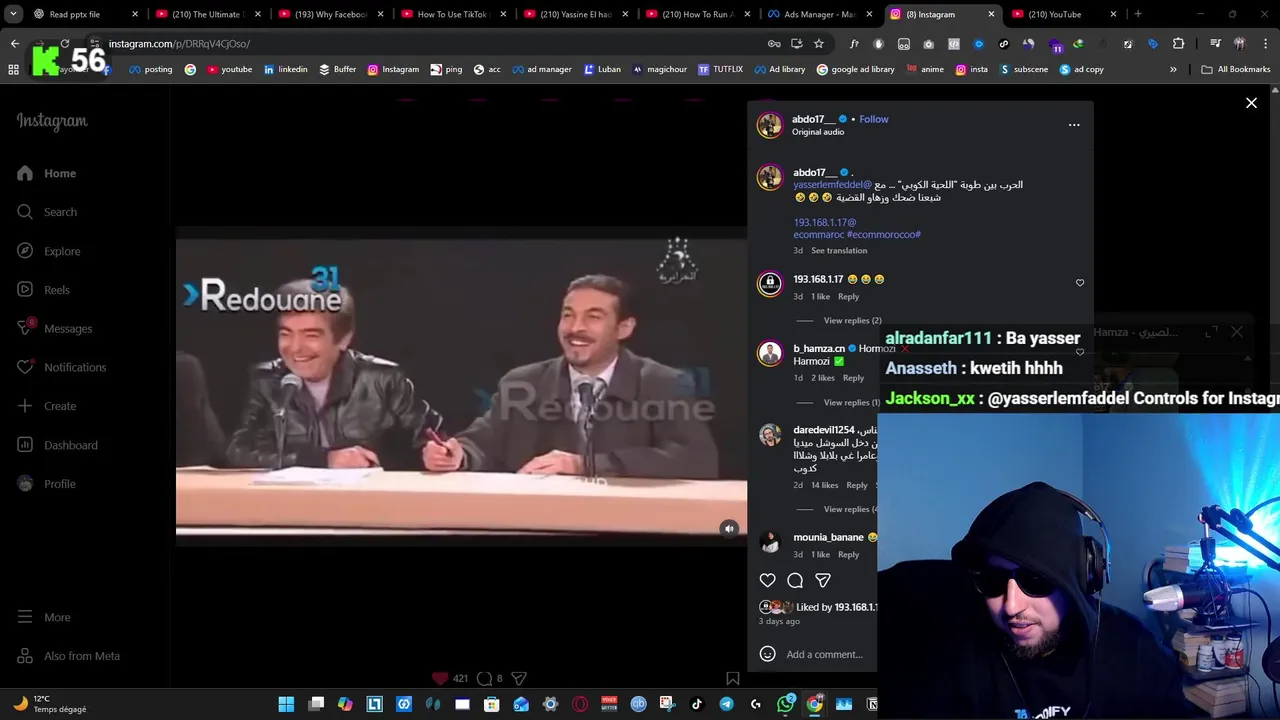Open Notifications in the sidebar
The height and width of the screenshot is (720, 1280).
pos(61,367)
